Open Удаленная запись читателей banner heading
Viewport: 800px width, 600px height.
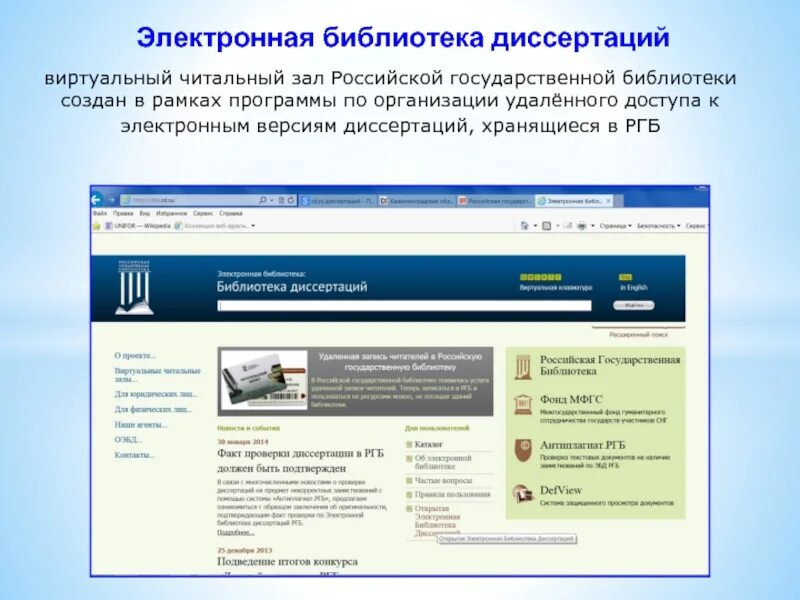point(400,362)
